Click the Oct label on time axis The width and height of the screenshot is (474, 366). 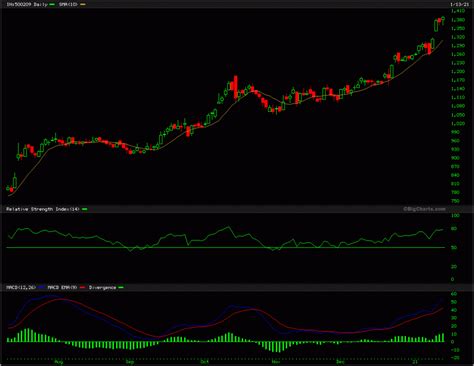(204, 362)
